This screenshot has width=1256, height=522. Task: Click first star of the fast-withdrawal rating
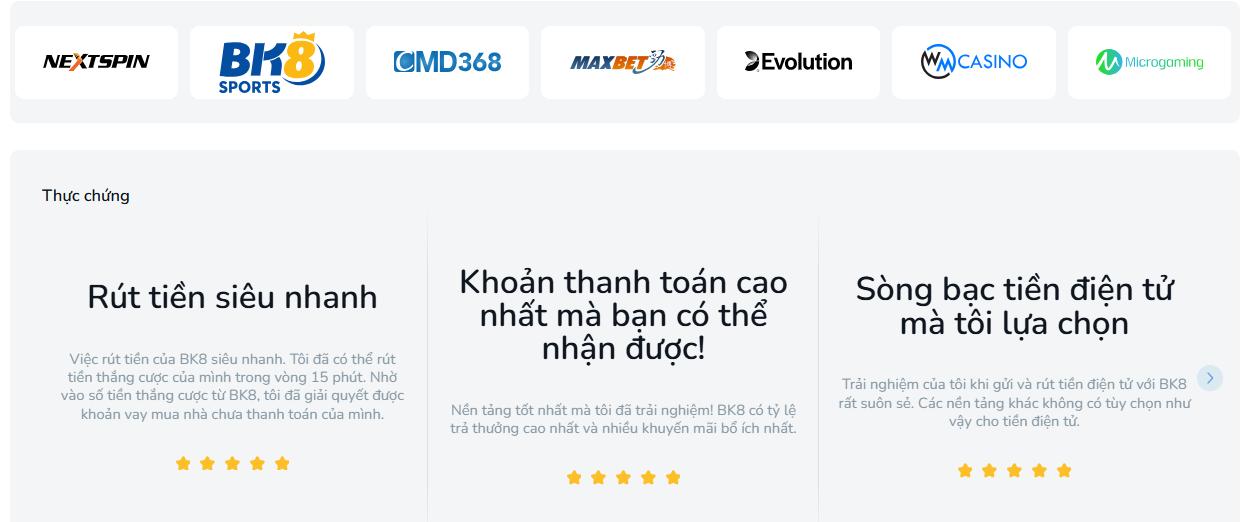[183, 464]
